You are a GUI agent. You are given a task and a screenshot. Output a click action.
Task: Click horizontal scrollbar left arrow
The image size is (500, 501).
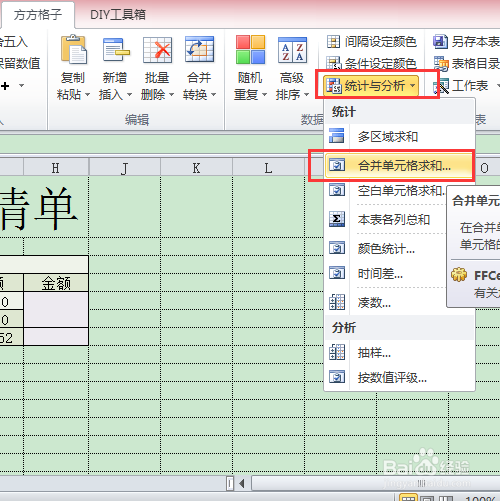tap(242, 483)
